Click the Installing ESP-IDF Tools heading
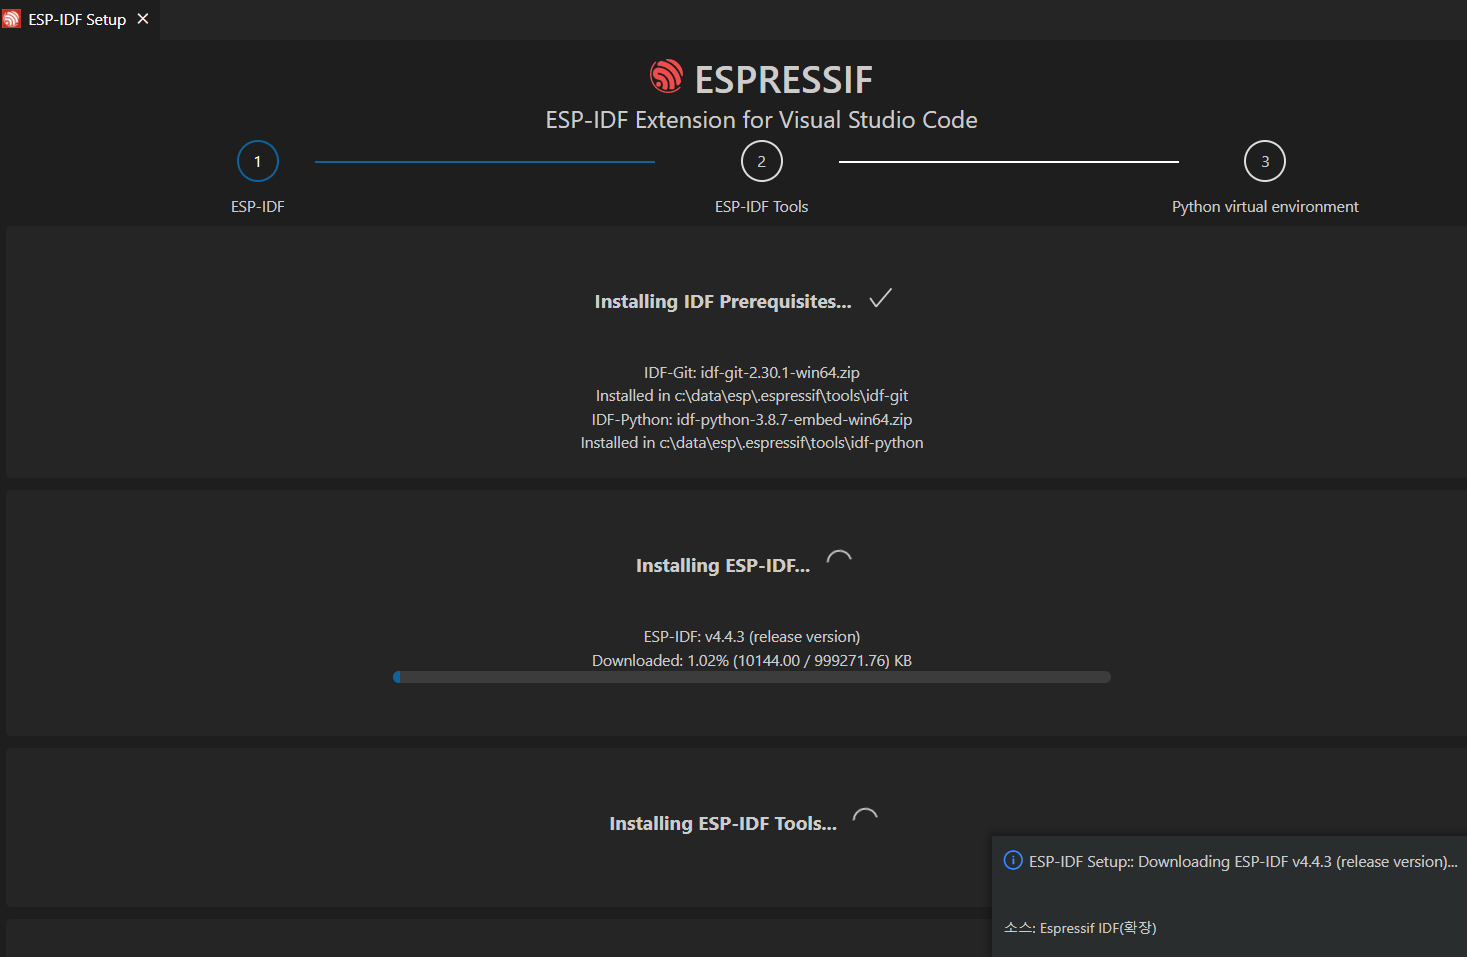The width and height of the screenshot is (1467, 957). point(723,824)
